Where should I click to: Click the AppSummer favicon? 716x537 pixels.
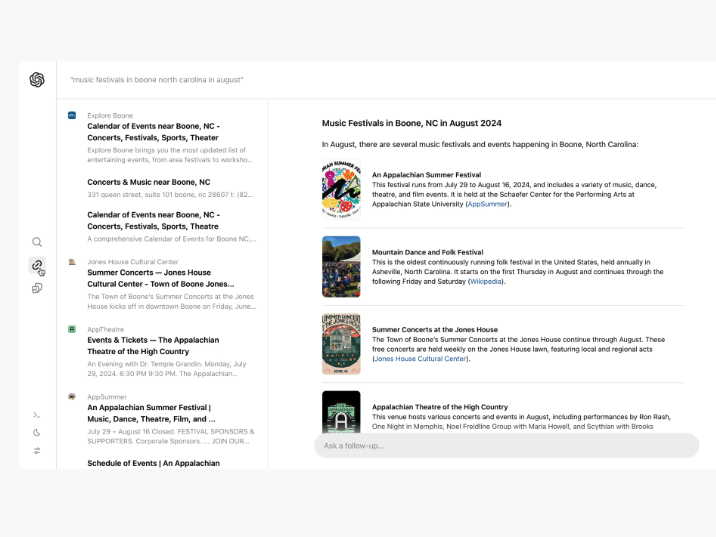point(72,396)
